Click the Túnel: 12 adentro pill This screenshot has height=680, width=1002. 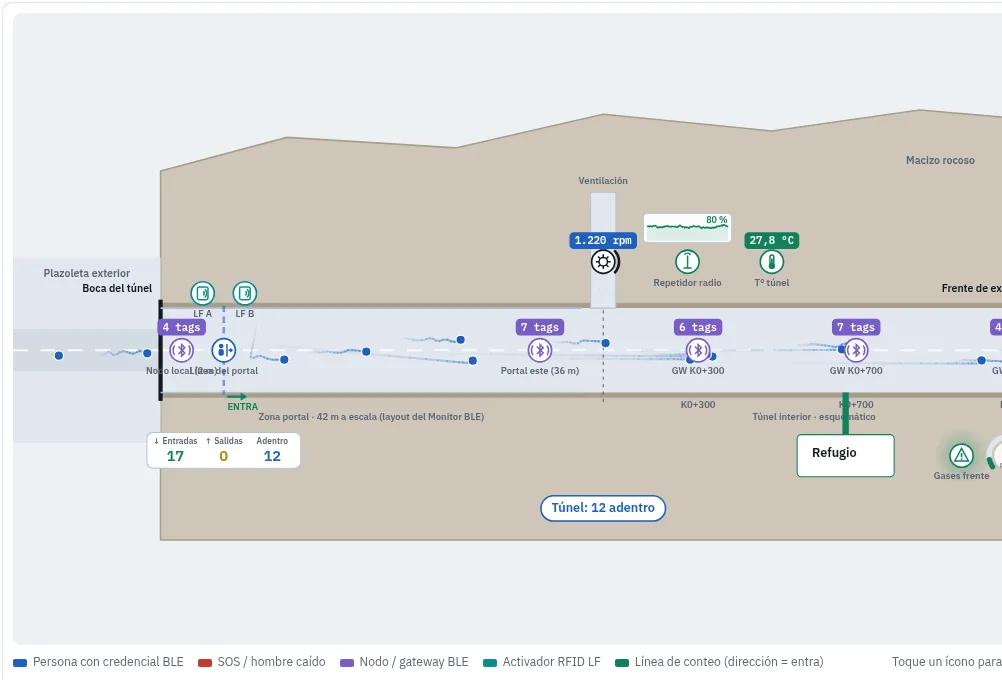pos(603,508)
